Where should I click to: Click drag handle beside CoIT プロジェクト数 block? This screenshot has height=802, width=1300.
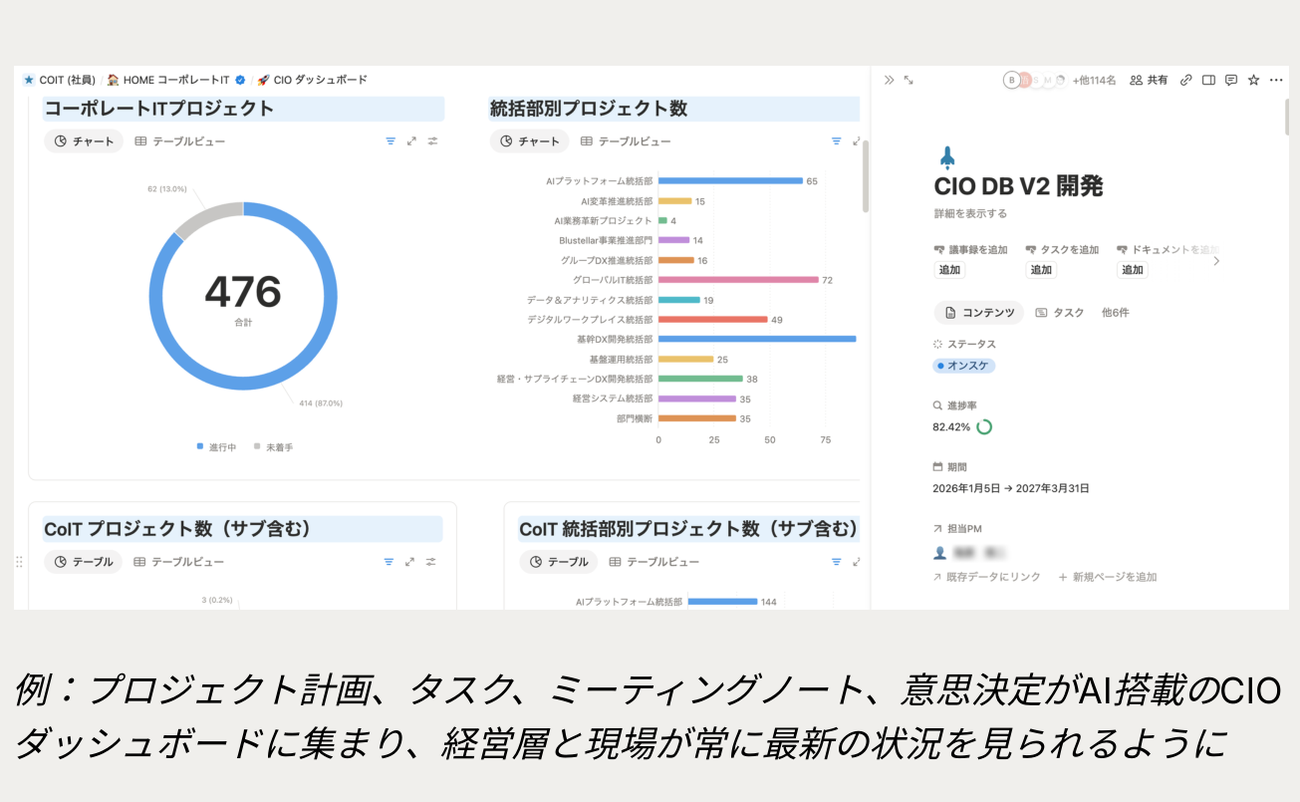[19, 562]
